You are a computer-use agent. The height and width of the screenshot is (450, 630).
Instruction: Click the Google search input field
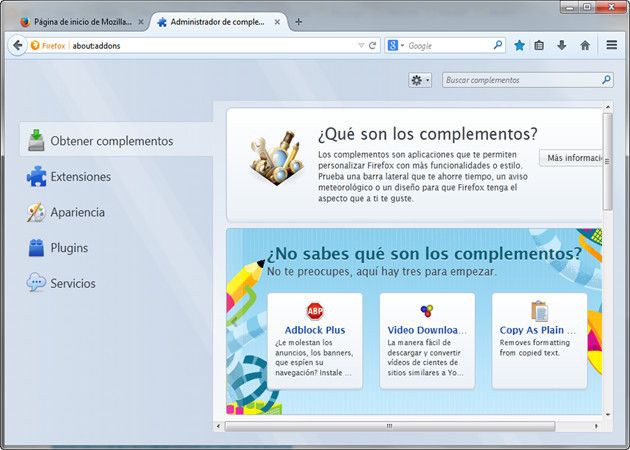click(449, 45)
